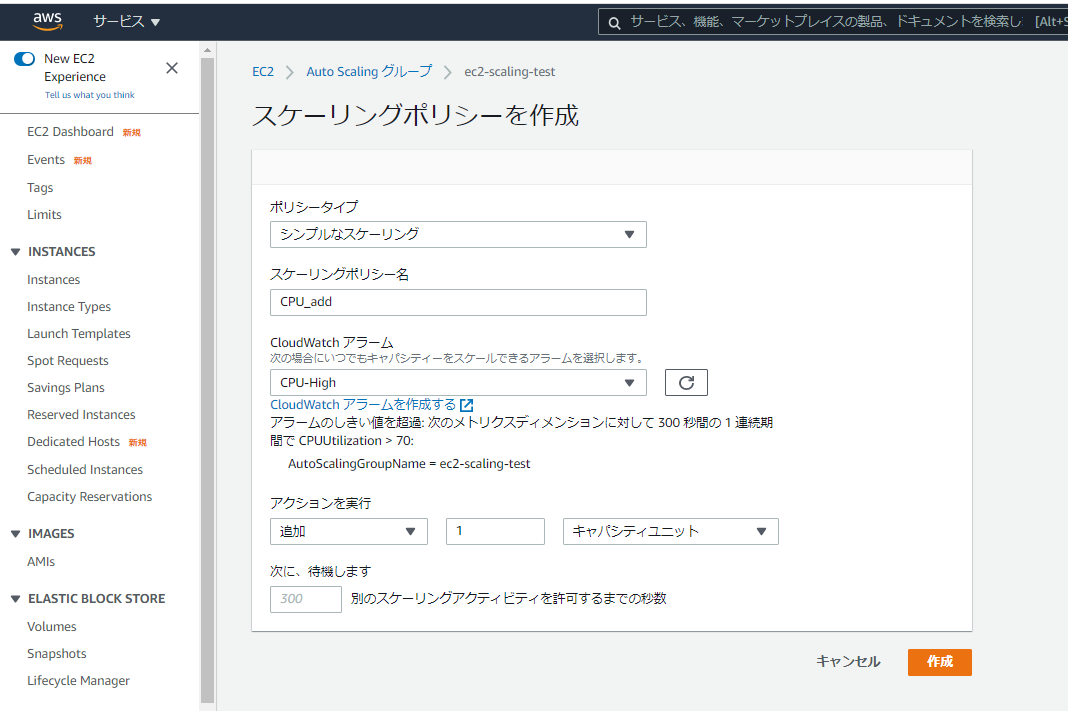Screen dimensions: 1068x711
Task: Open Tell us what you think link
Action: pos(90,95)
